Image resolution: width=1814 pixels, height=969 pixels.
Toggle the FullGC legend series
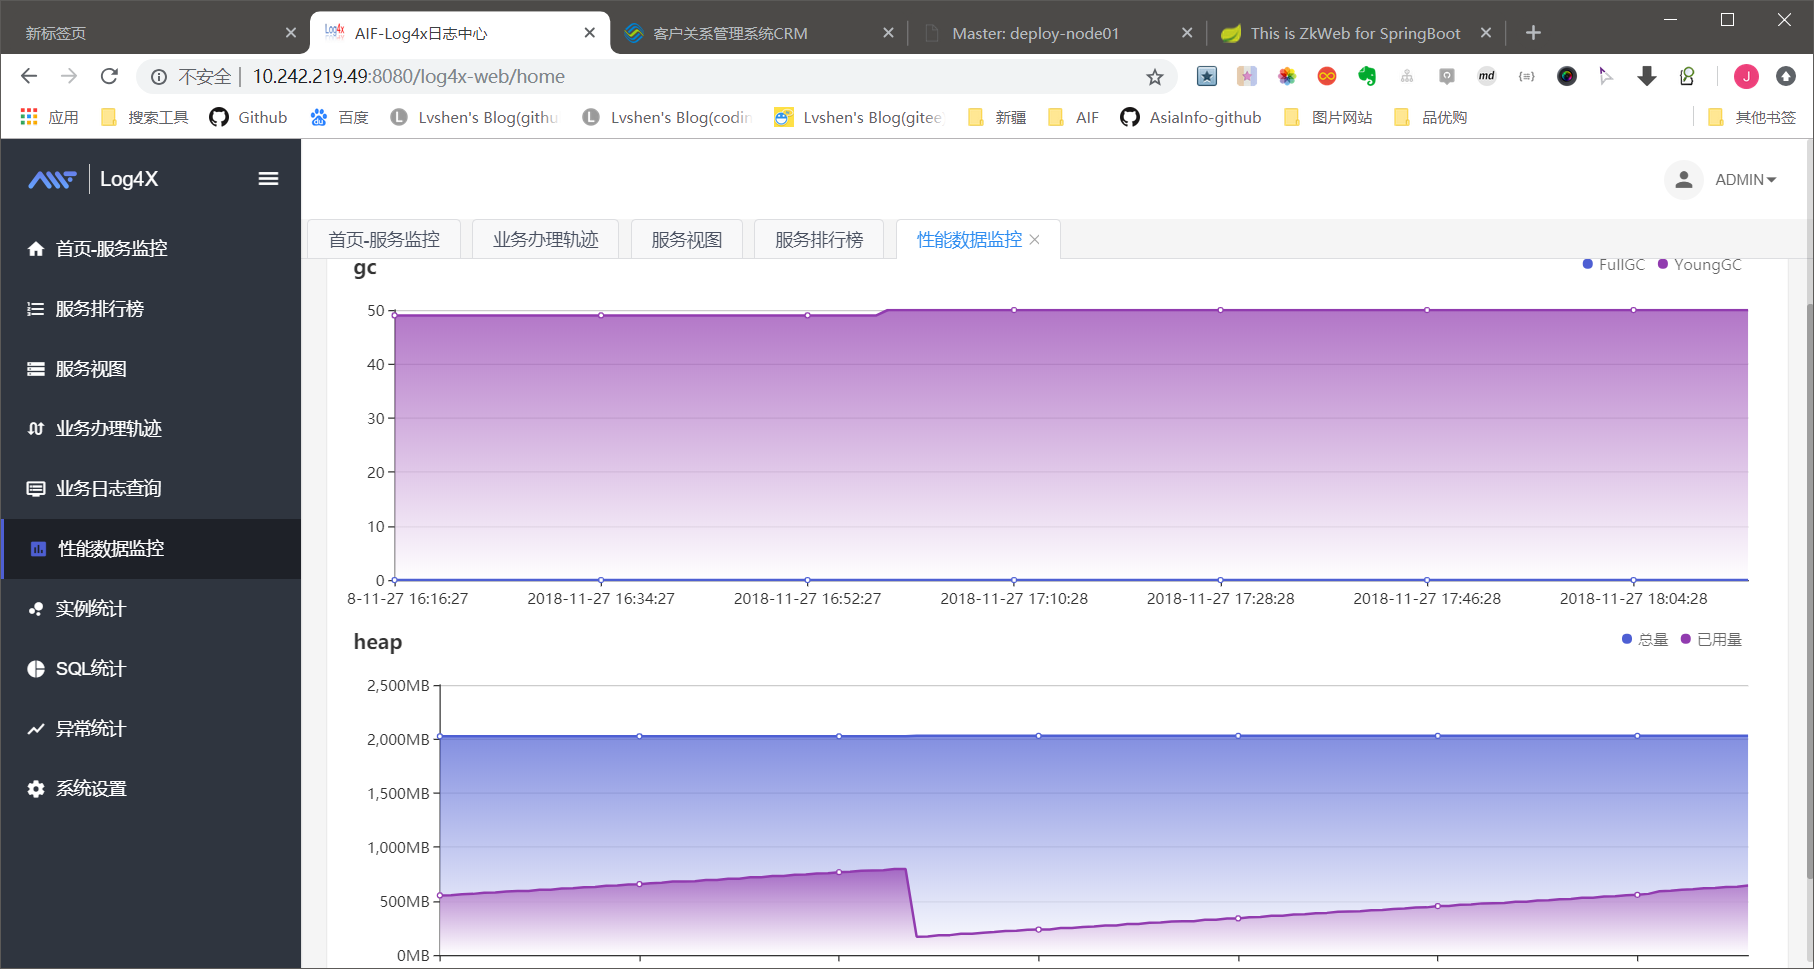[1613, 265]
